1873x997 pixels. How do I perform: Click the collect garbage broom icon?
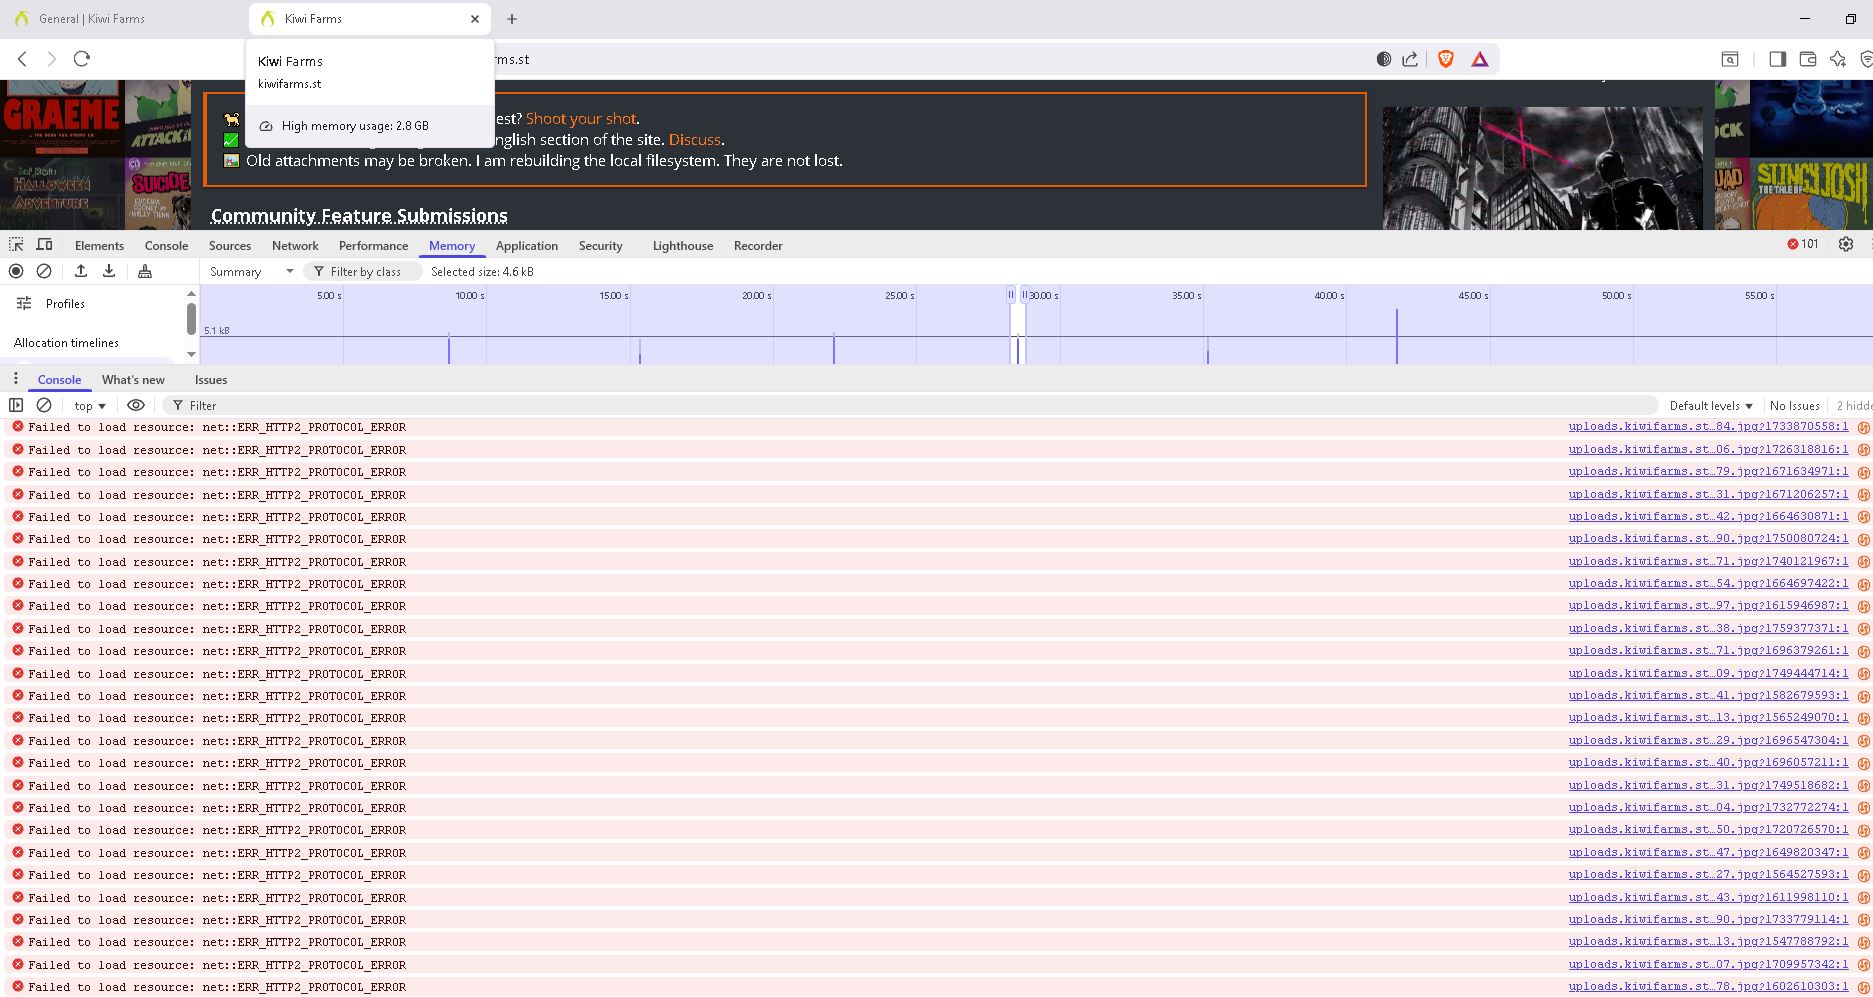point(145,271)
